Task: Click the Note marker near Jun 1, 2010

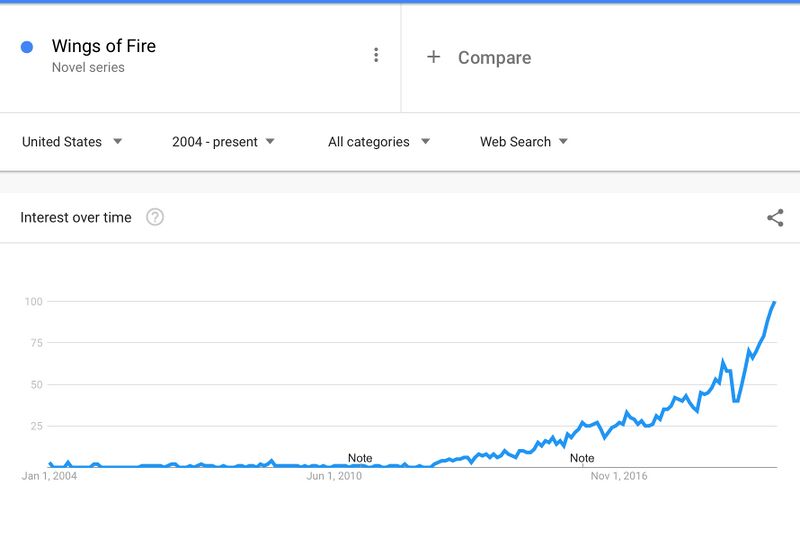Action: click(360, 458)
